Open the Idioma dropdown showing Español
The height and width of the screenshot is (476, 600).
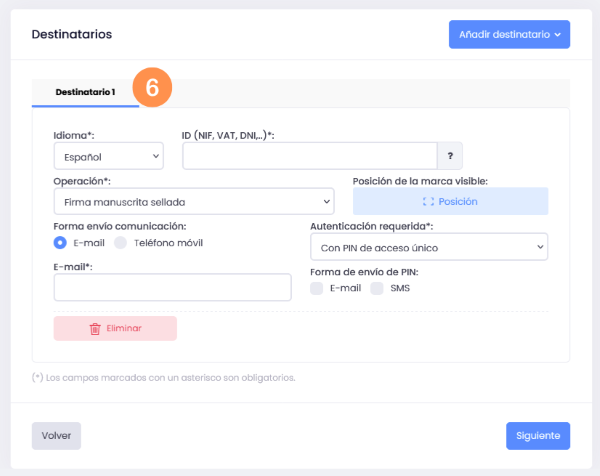click(x=109, y=156)
